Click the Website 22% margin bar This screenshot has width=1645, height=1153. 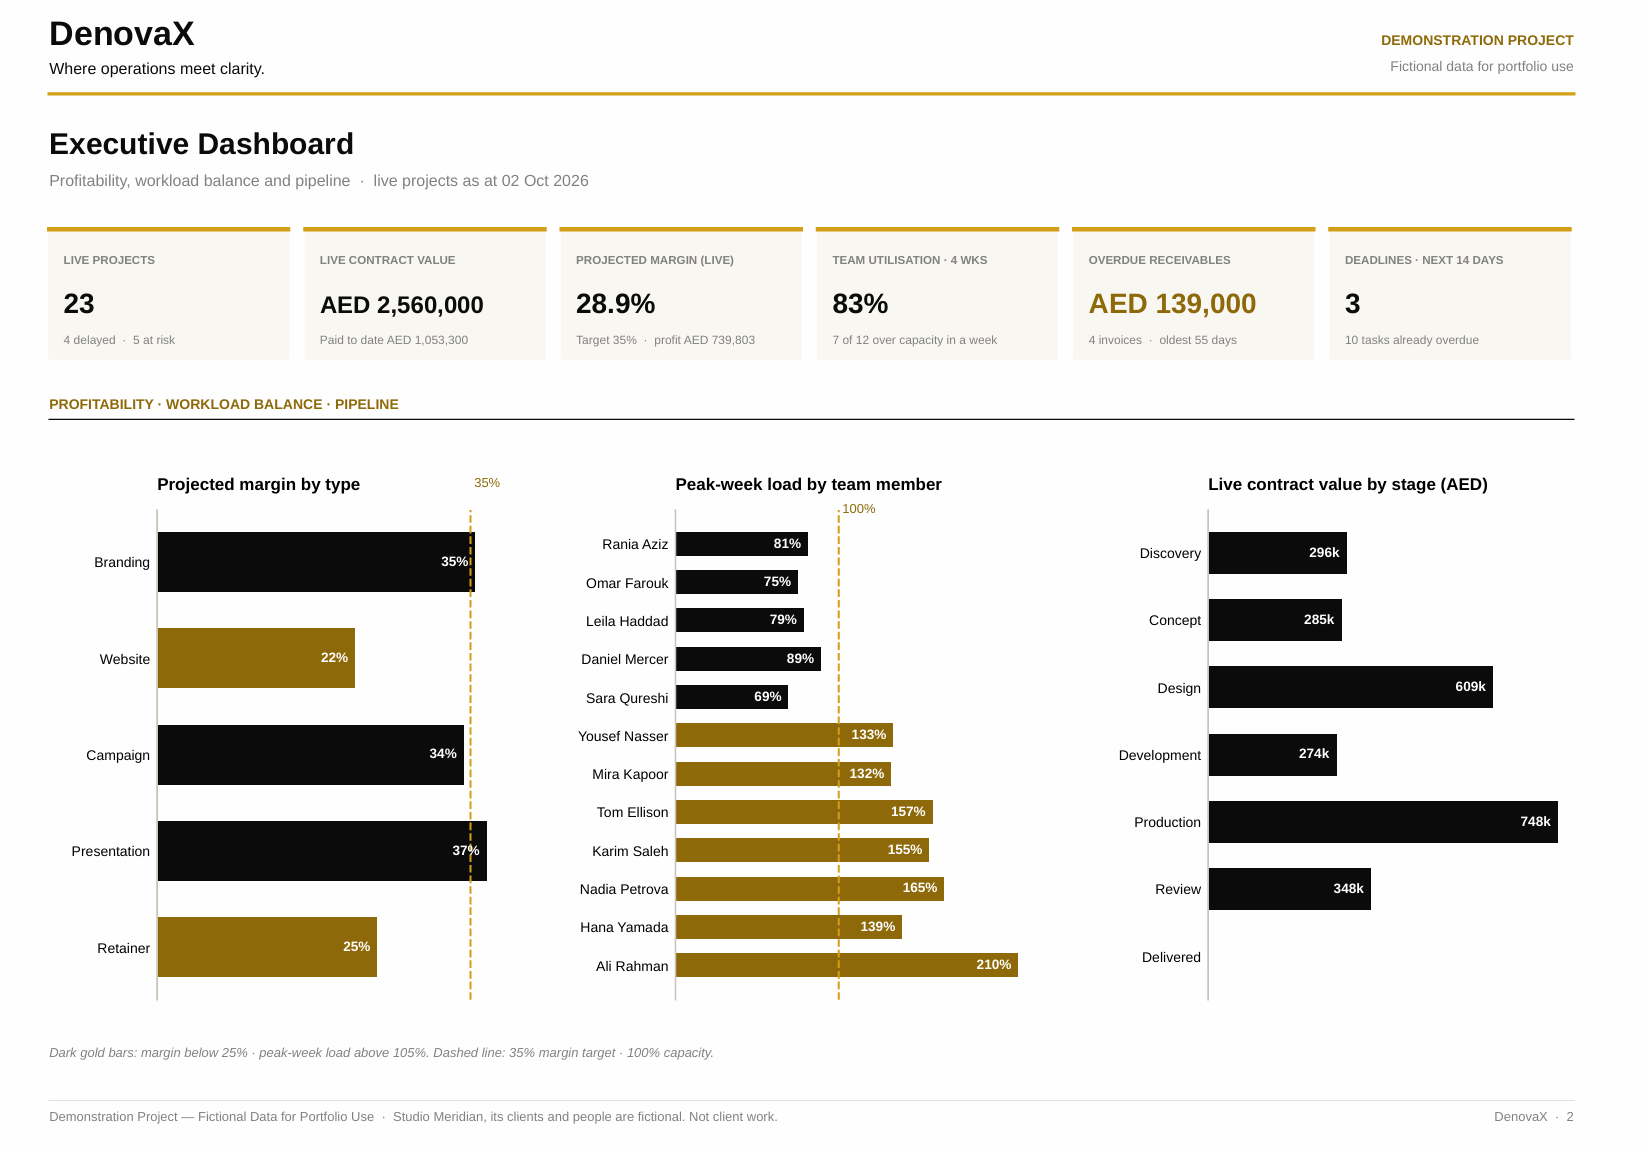point(256,658)
